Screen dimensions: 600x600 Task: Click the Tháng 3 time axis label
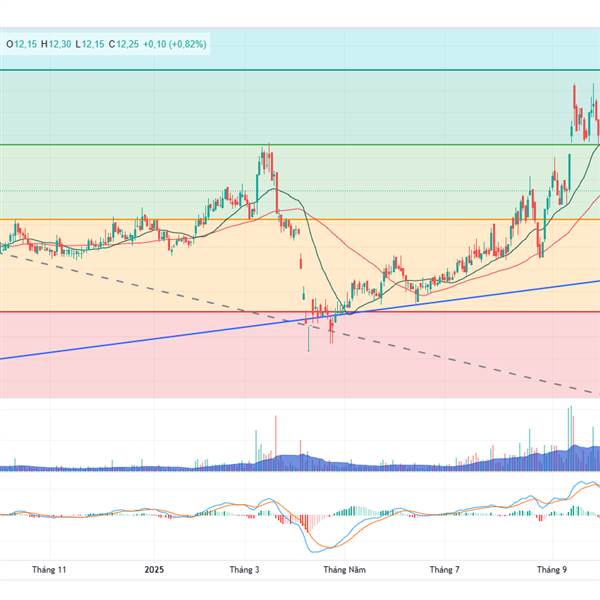pyautogui.click(x=245, y=569)
